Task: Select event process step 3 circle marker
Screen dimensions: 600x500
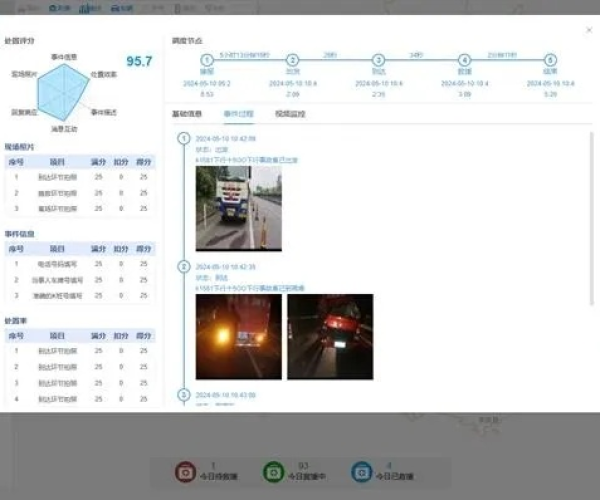Action: click(184, 394)
